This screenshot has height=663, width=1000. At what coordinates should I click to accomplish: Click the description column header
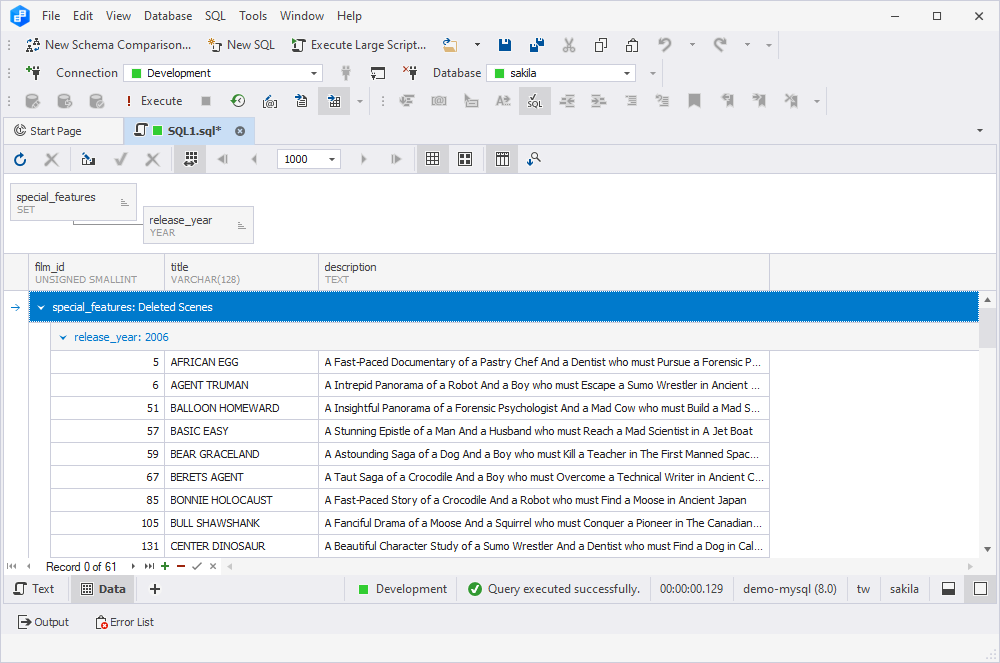click(x=543, y=272)
